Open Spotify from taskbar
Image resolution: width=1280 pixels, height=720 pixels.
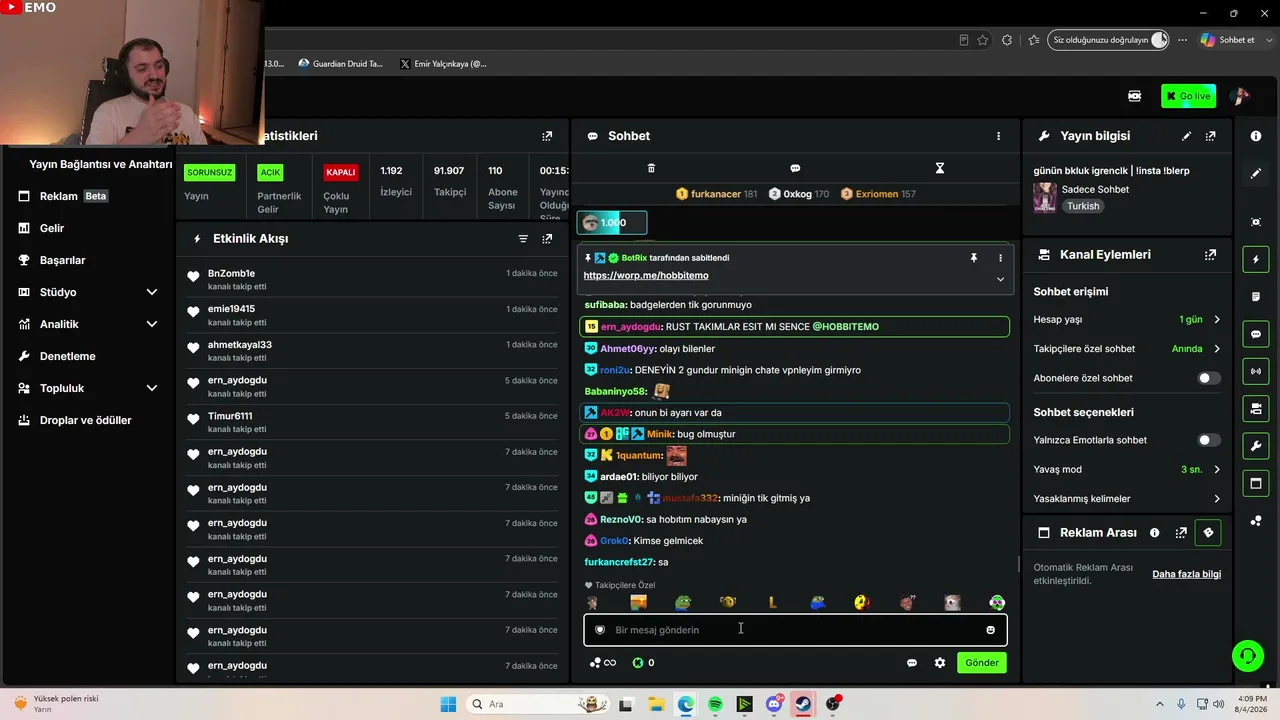point(715,704)
